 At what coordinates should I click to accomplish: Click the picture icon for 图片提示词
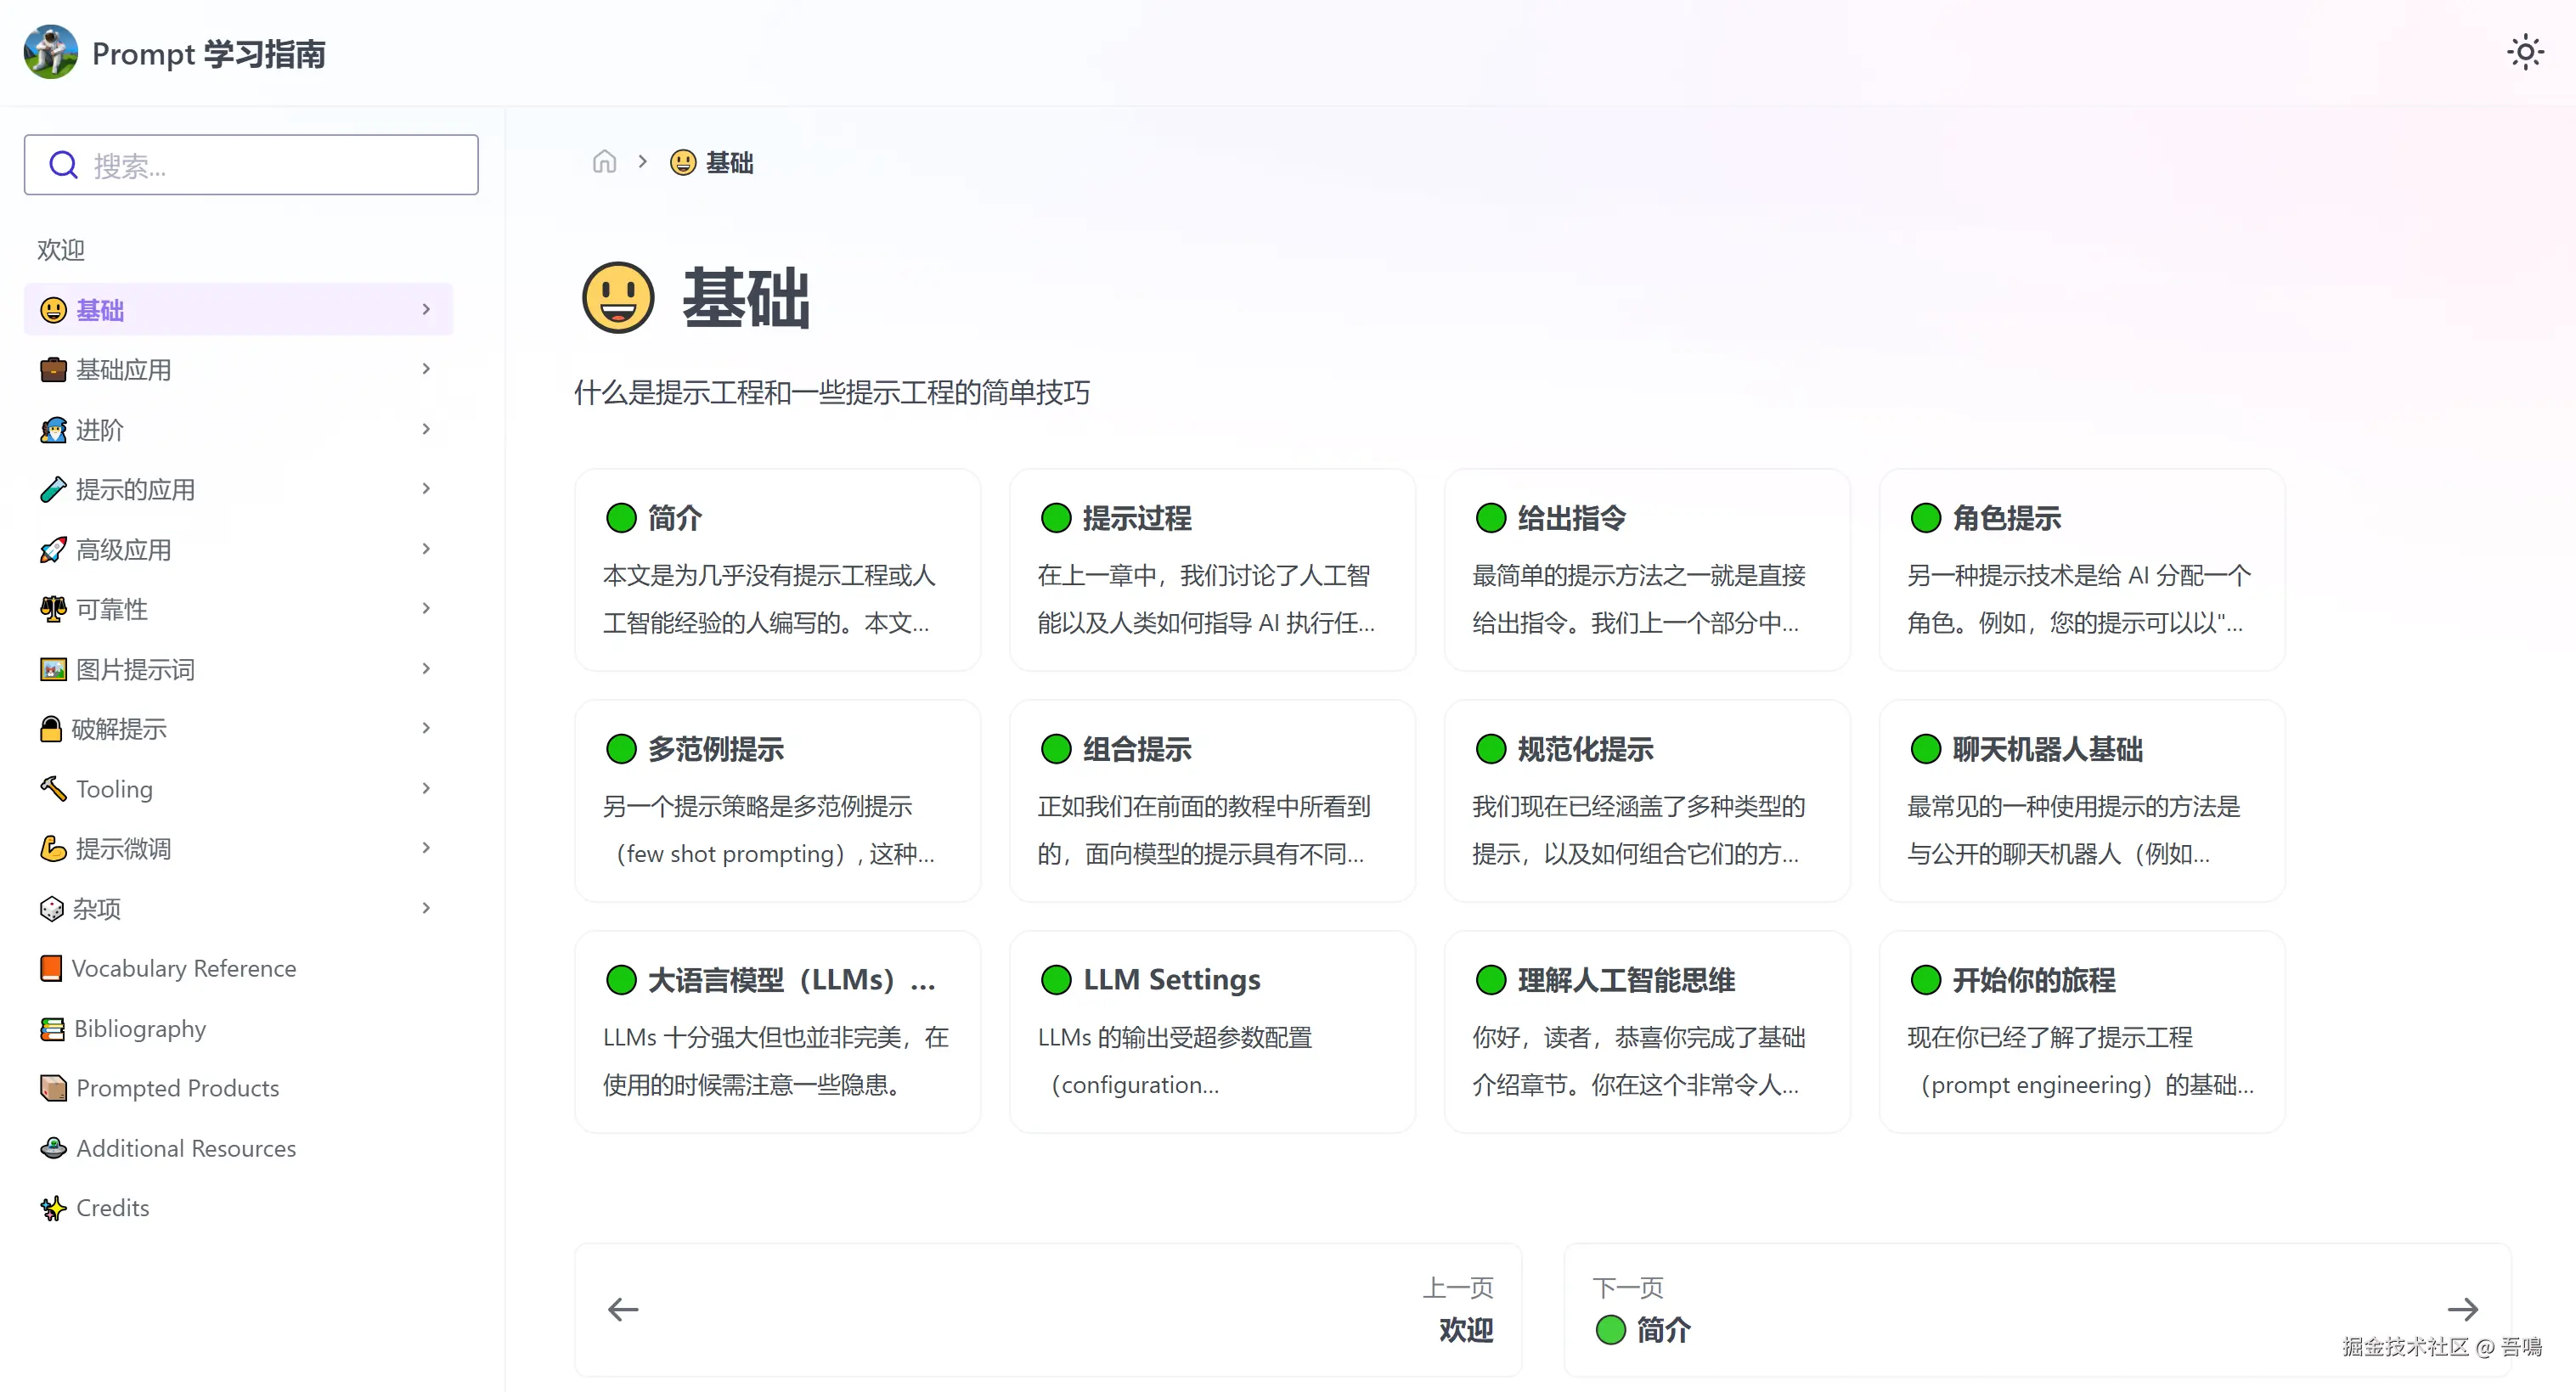[x=53, y=669]
